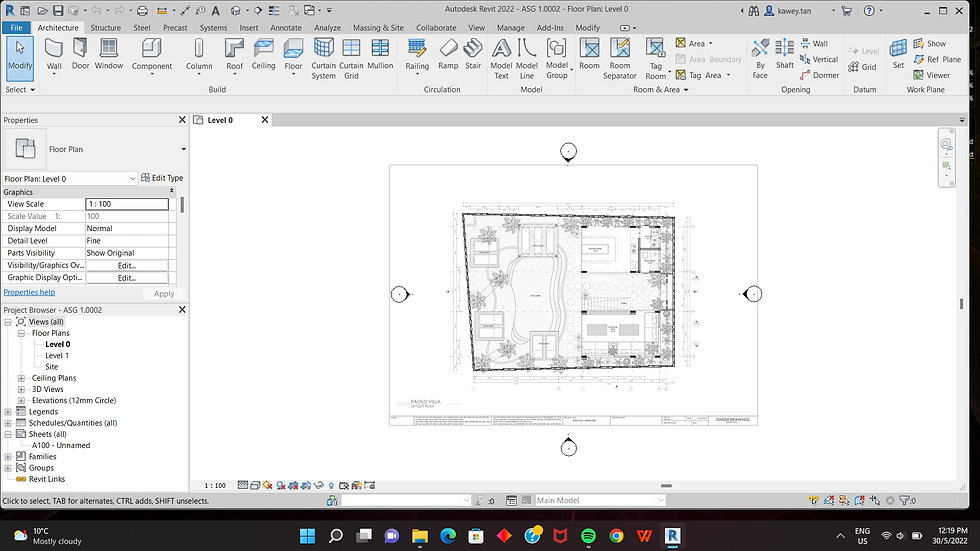Screen dimensions: 980x551
Task: Open the Massing & Site ribbon tab
Action: pos(378,27)
